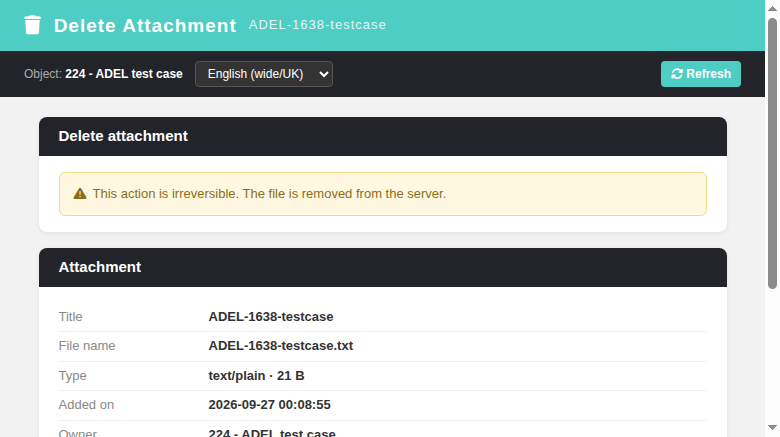Click the 'File name' row label
780x437 pixels.
(87, 345)
